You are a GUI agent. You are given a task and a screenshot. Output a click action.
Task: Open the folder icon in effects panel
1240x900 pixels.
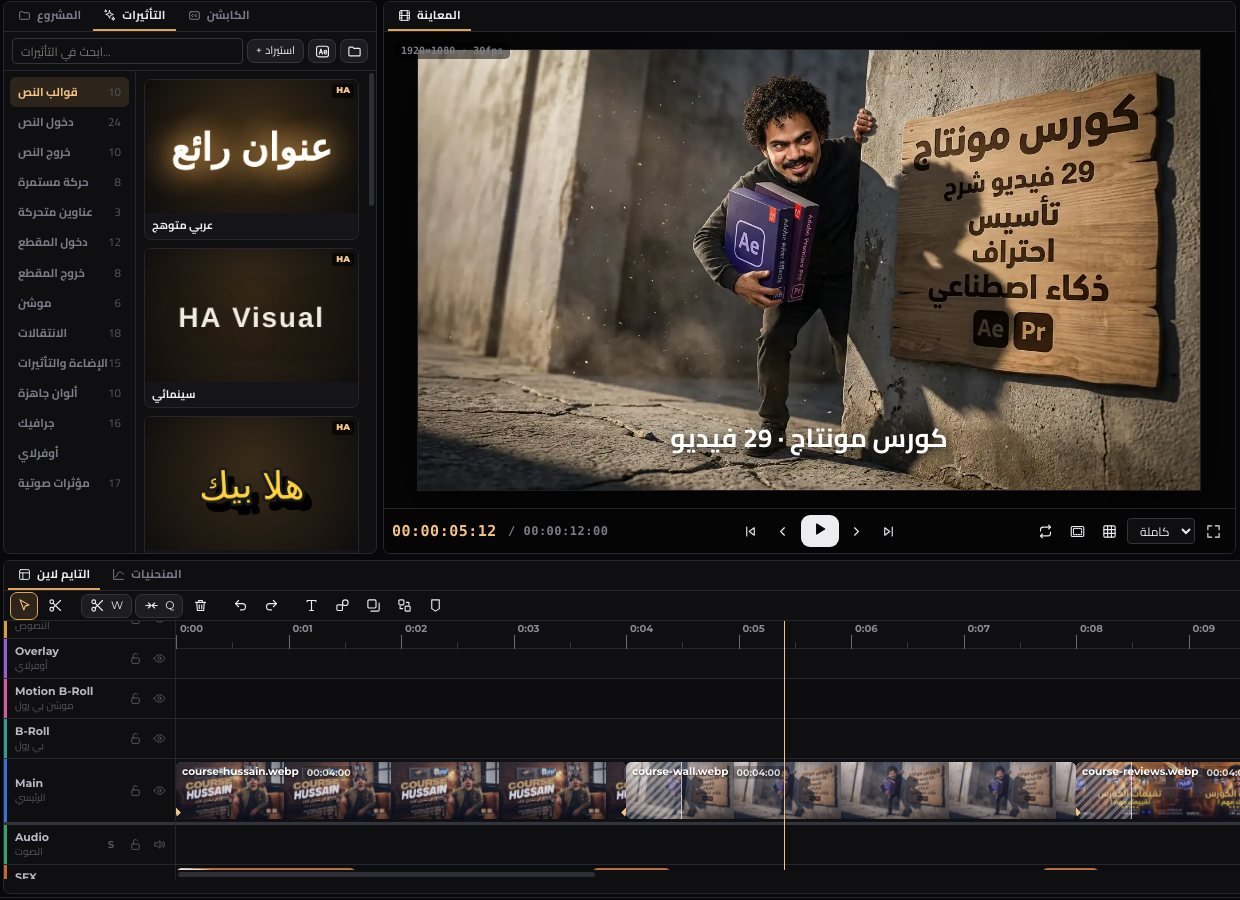pos(354,51)
